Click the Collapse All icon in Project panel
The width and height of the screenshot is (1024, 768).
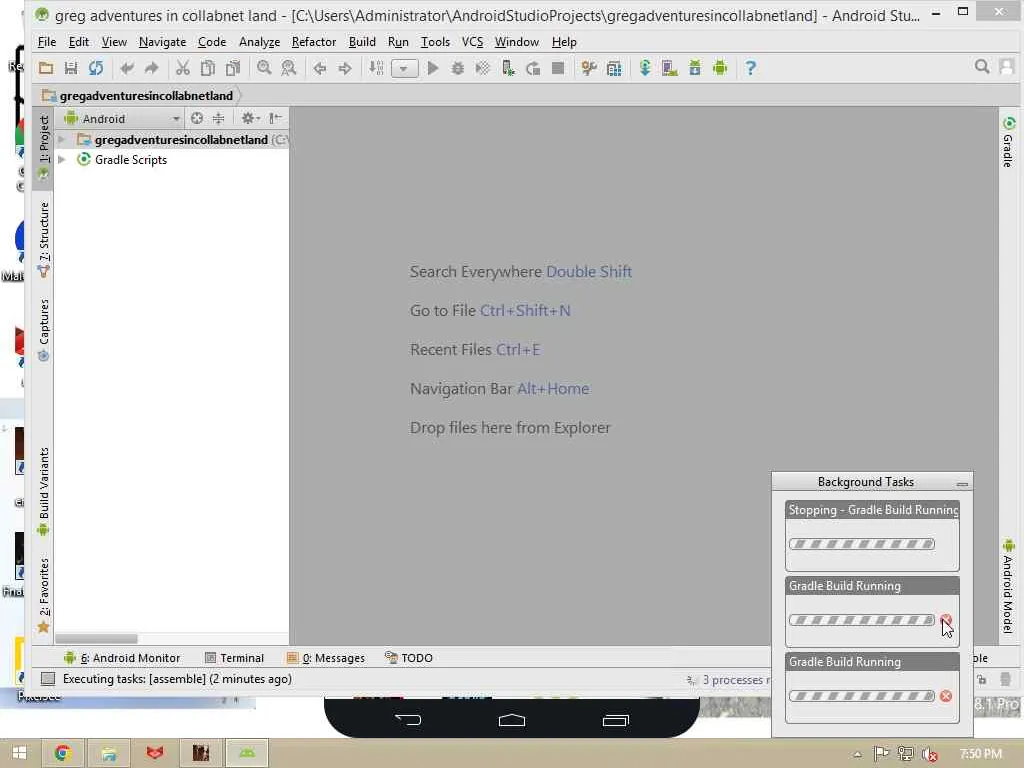[x=219, y=118]
